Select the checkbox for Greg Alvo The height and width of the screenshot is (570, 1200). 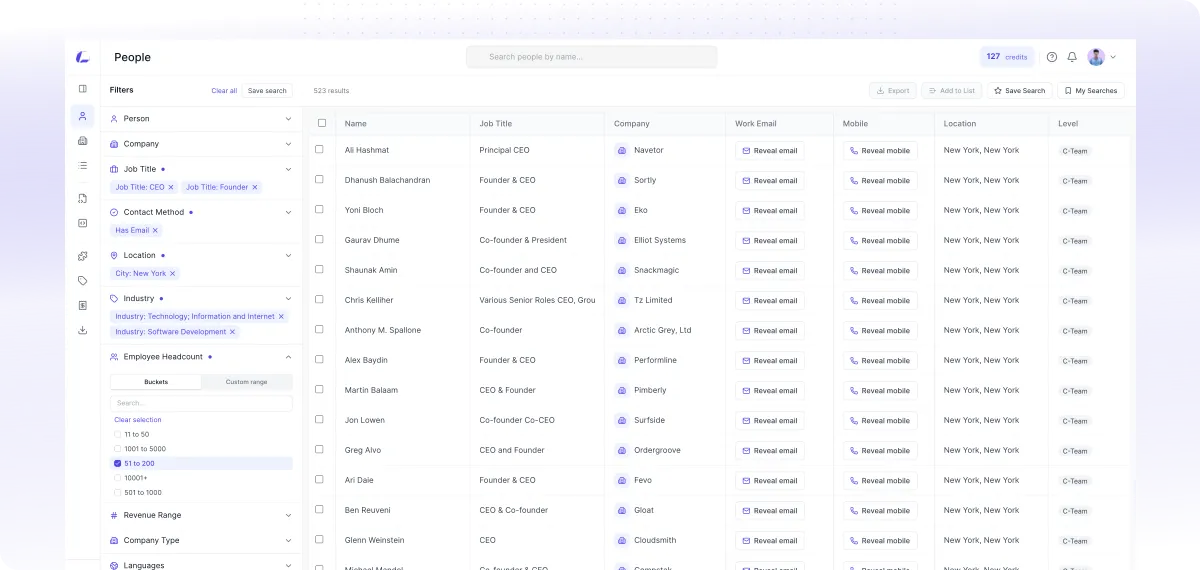point(320,449)
